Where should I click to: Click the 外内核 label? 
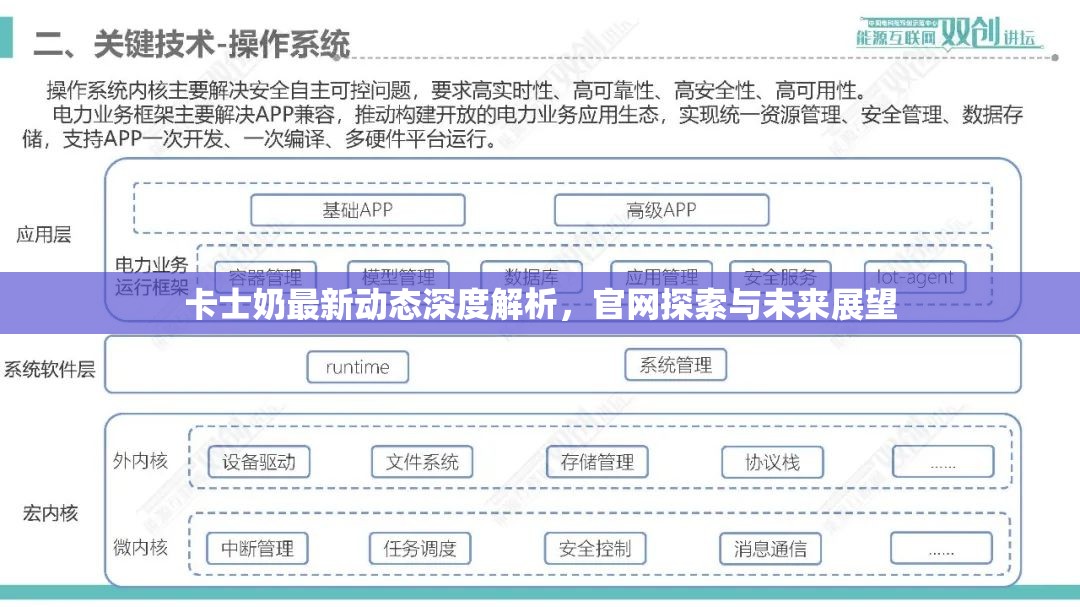point(141,461)
